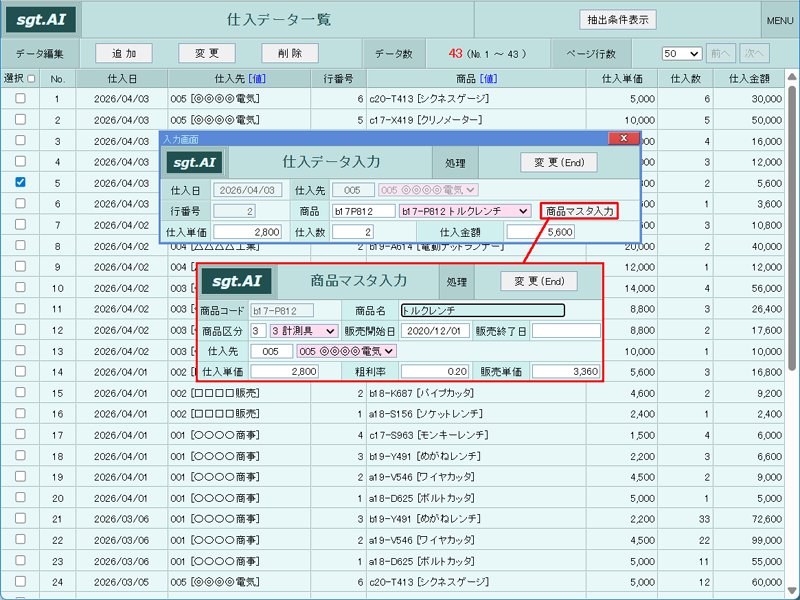Screen dimensions: 800x600
Task: Click the 販売単価 field showing 3,360
Action: click(566, 371)
